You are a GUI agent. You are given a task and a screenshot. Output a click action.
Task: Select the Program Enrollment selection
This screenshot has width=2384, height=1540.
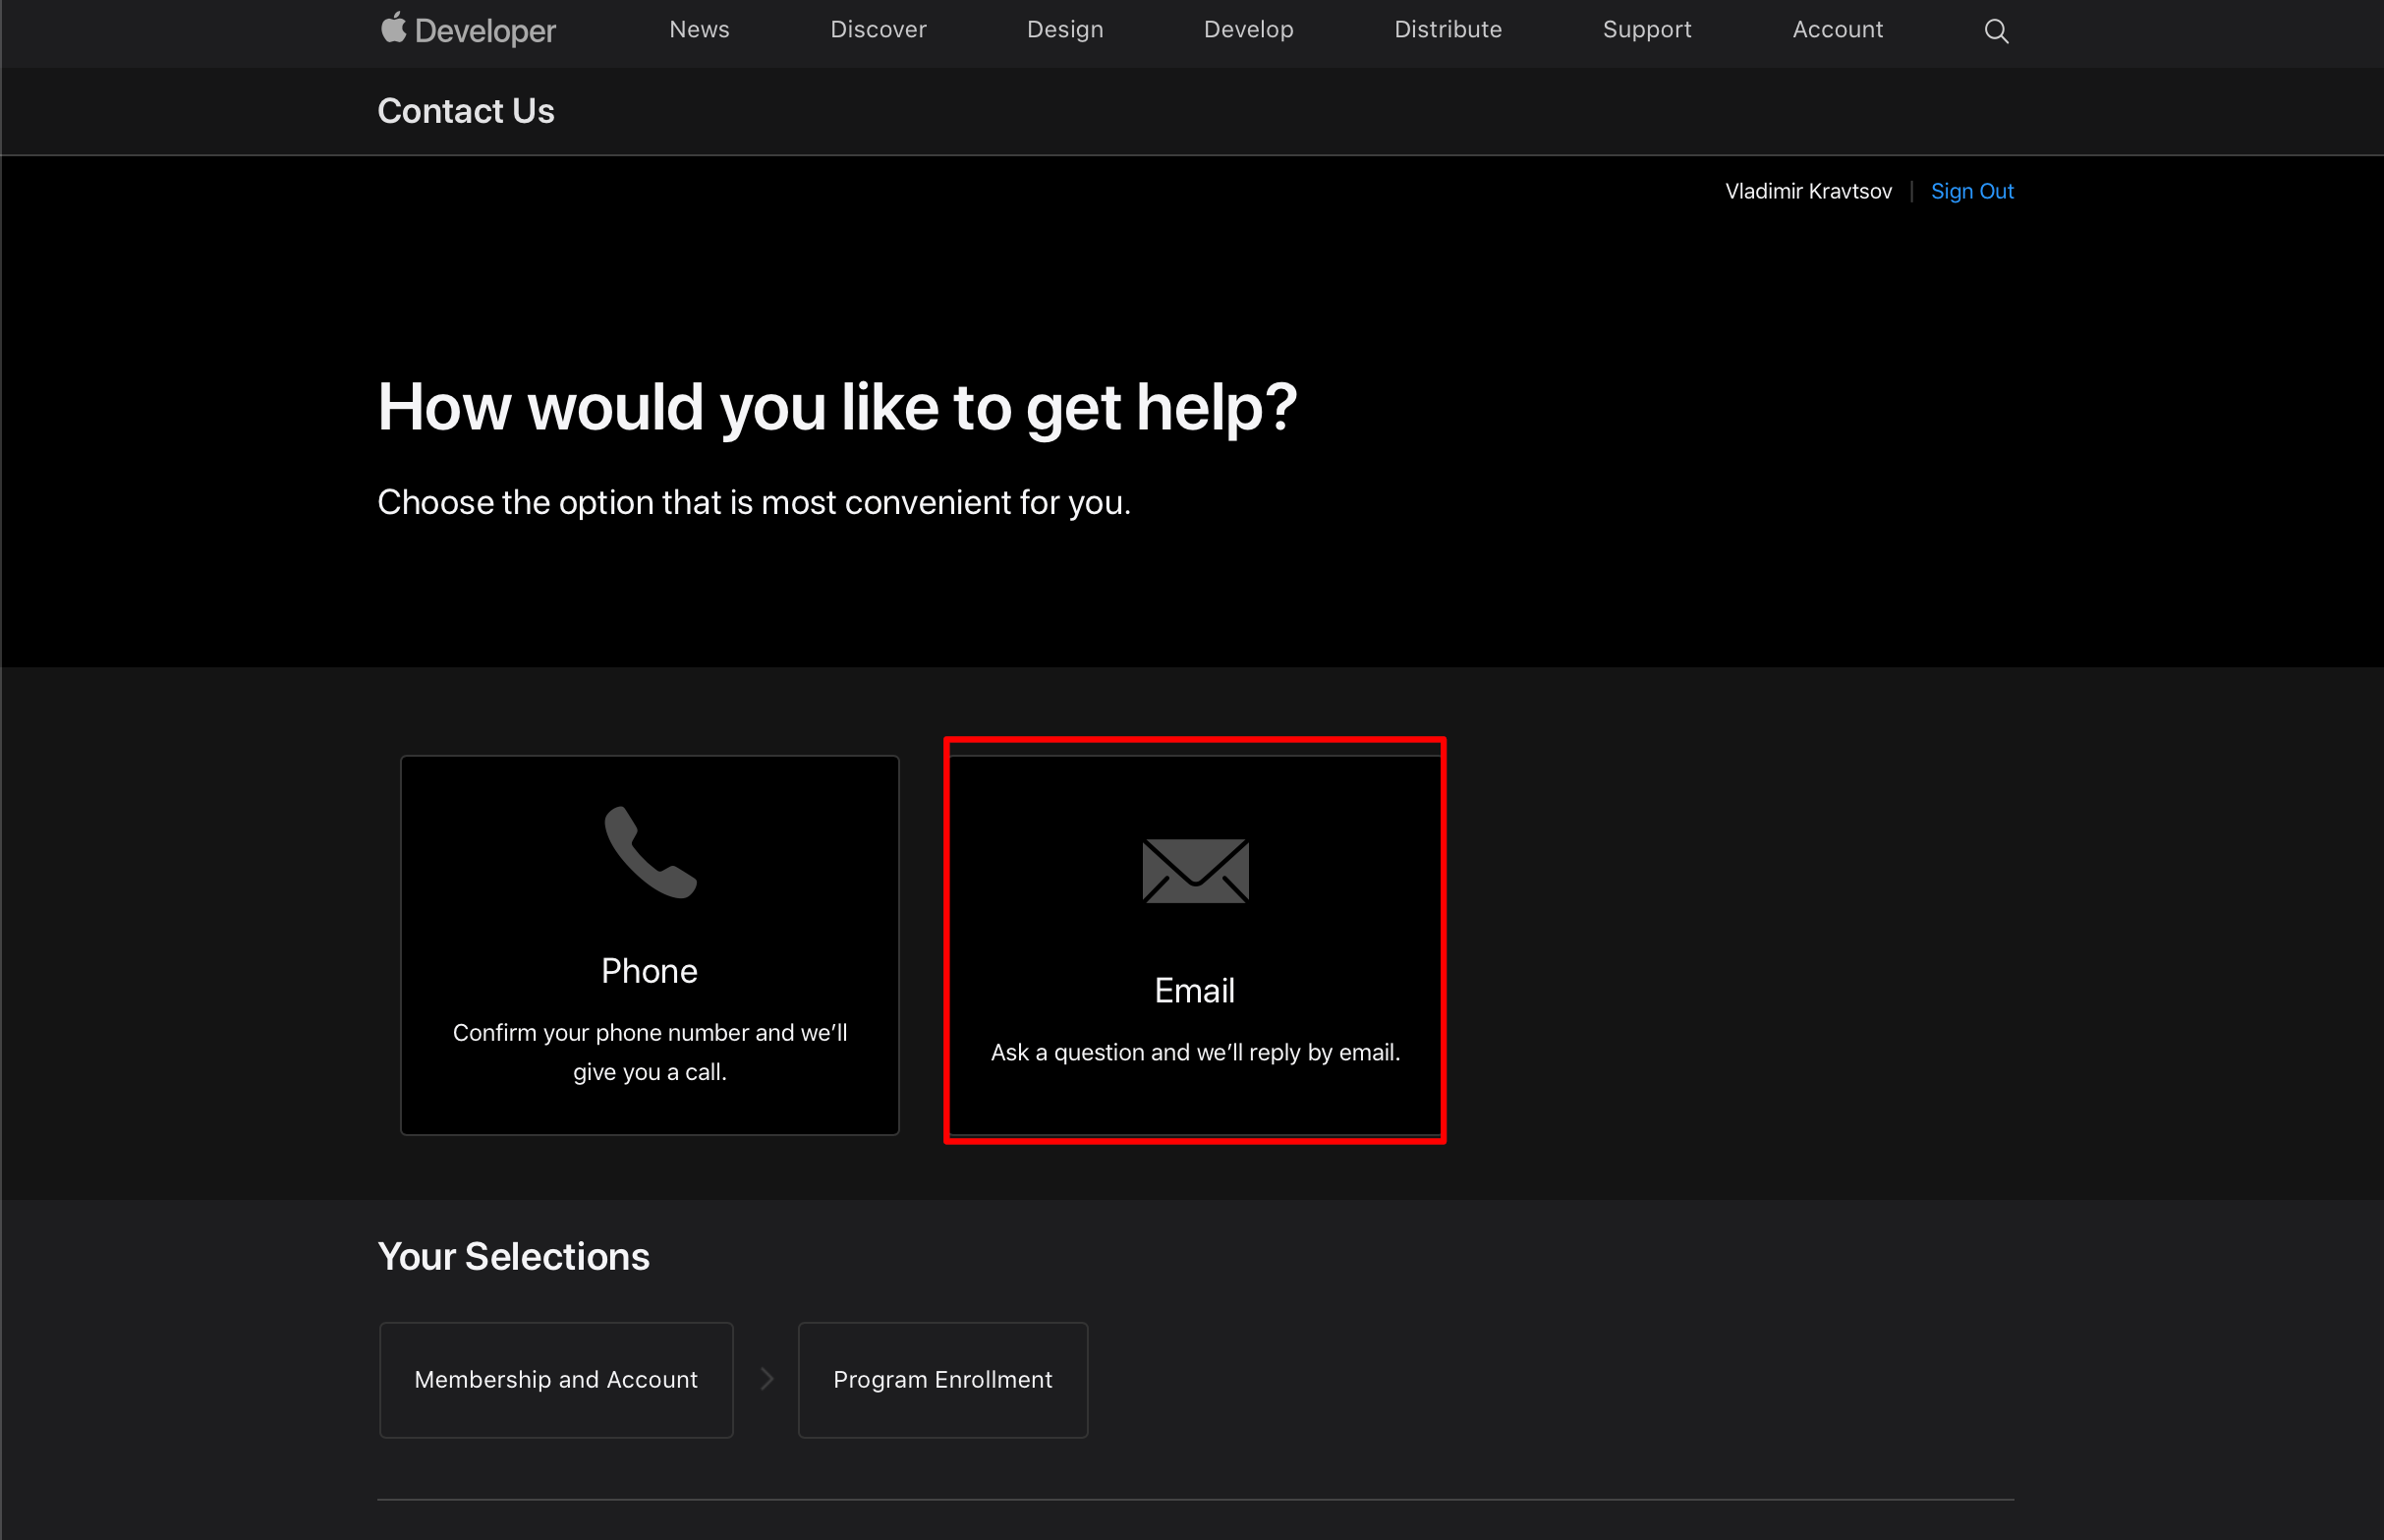pyautogui.click(x=942, y=1380)
